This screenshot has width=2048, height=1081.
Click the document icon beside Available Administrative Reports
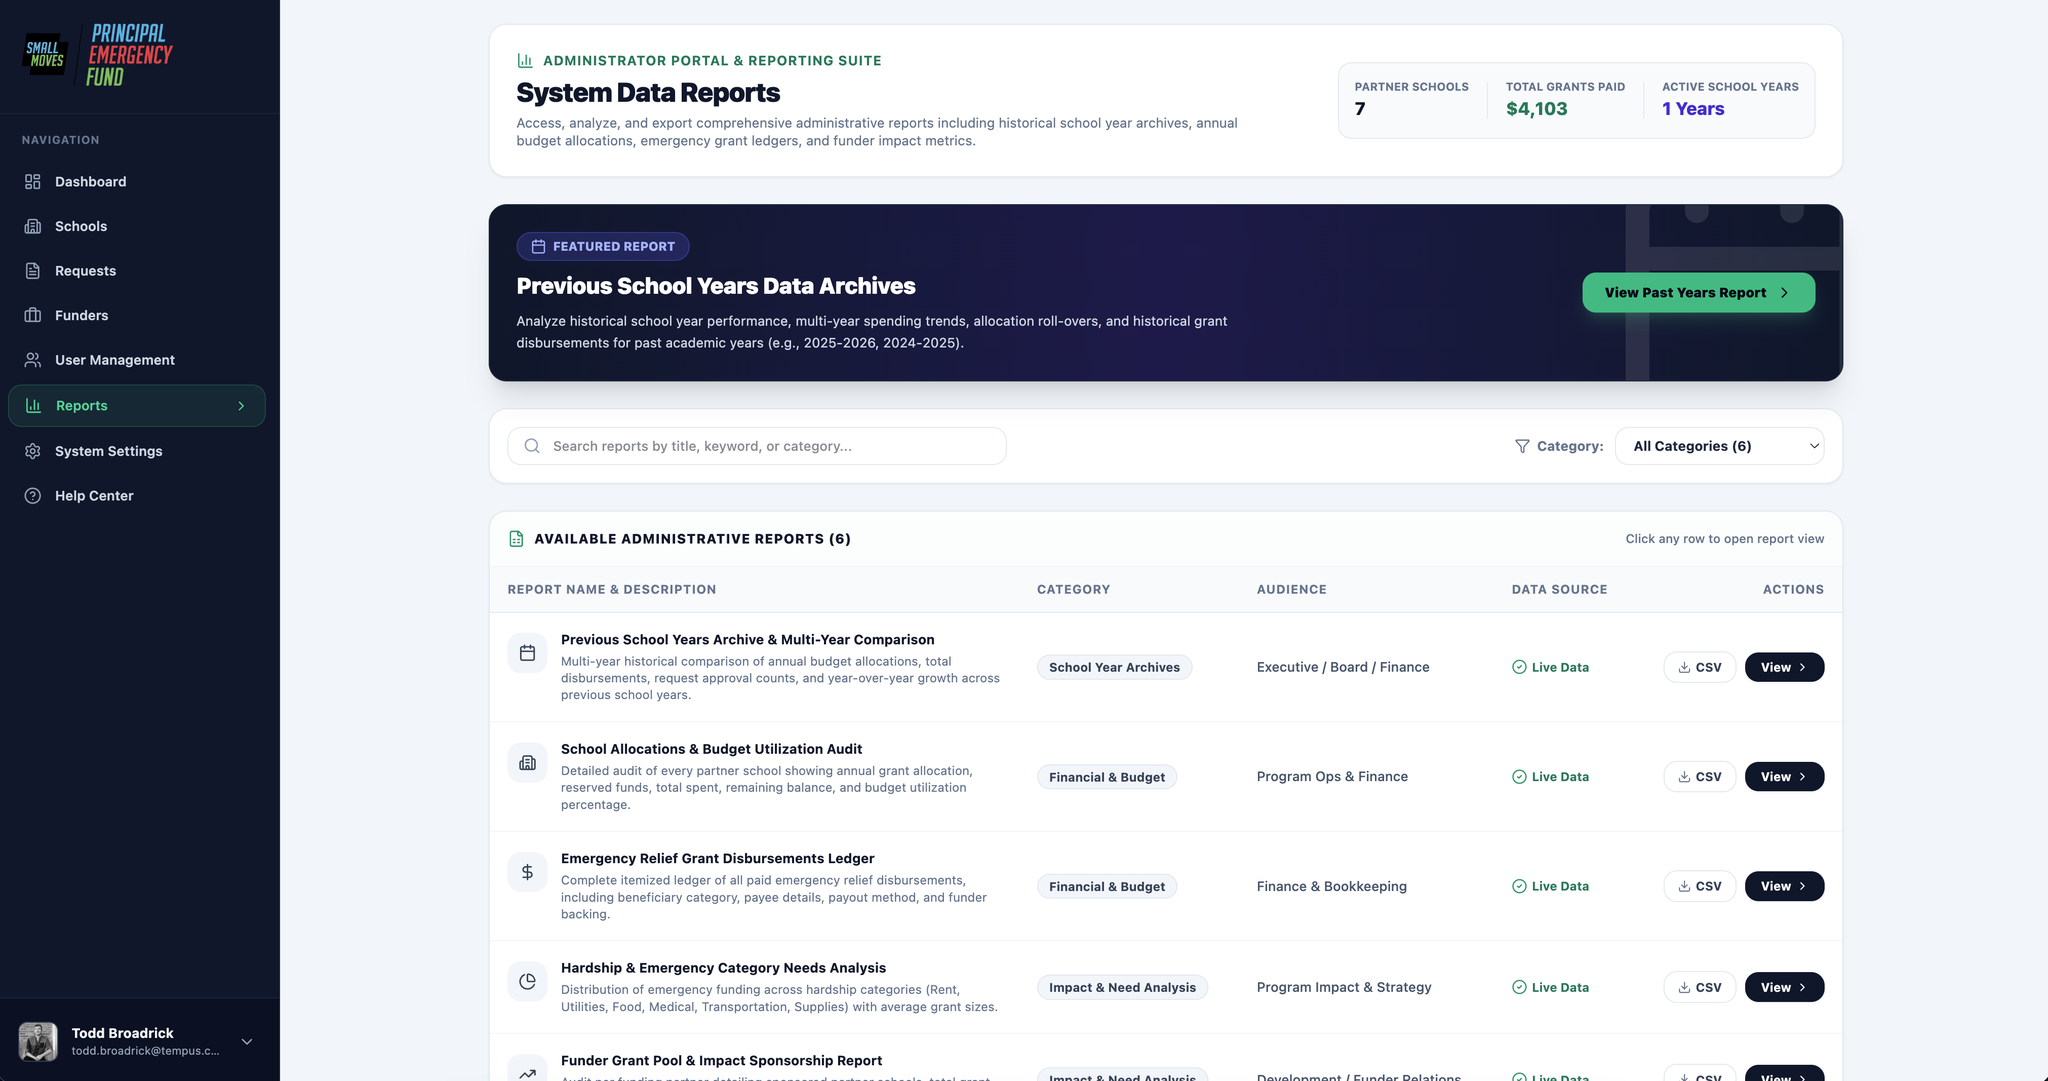point(516,539)
